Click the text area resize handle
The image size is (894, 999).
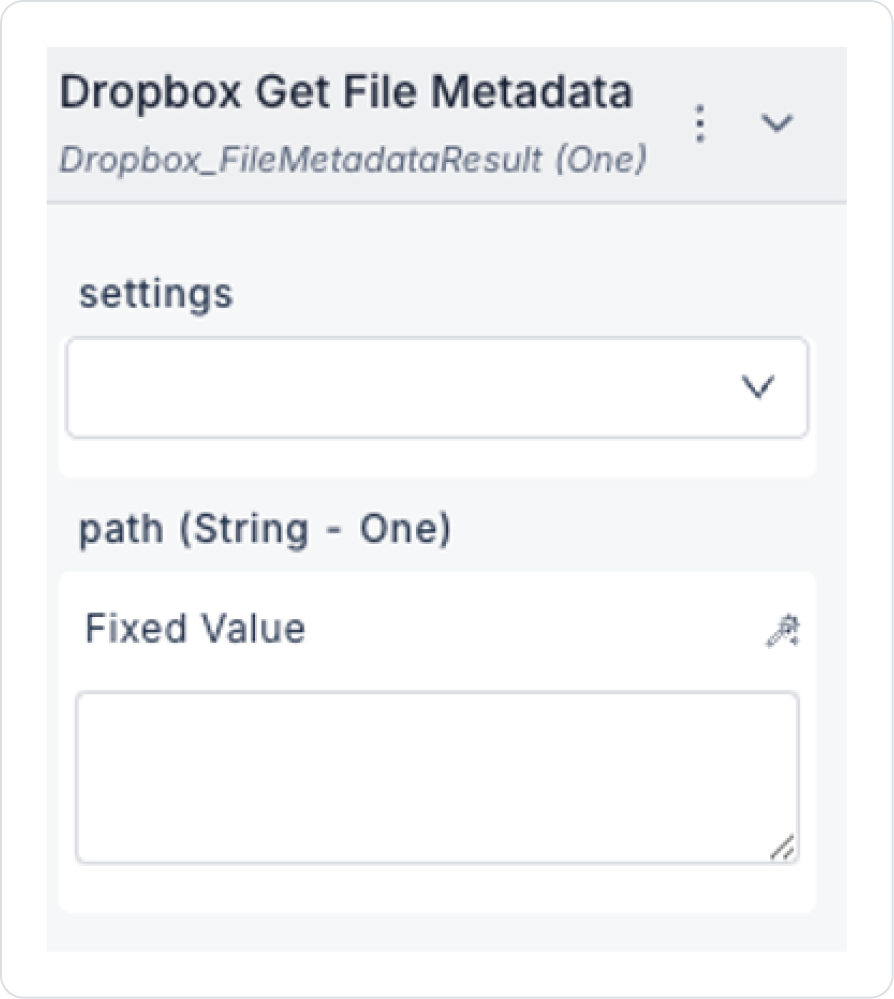tap(782, 847)
